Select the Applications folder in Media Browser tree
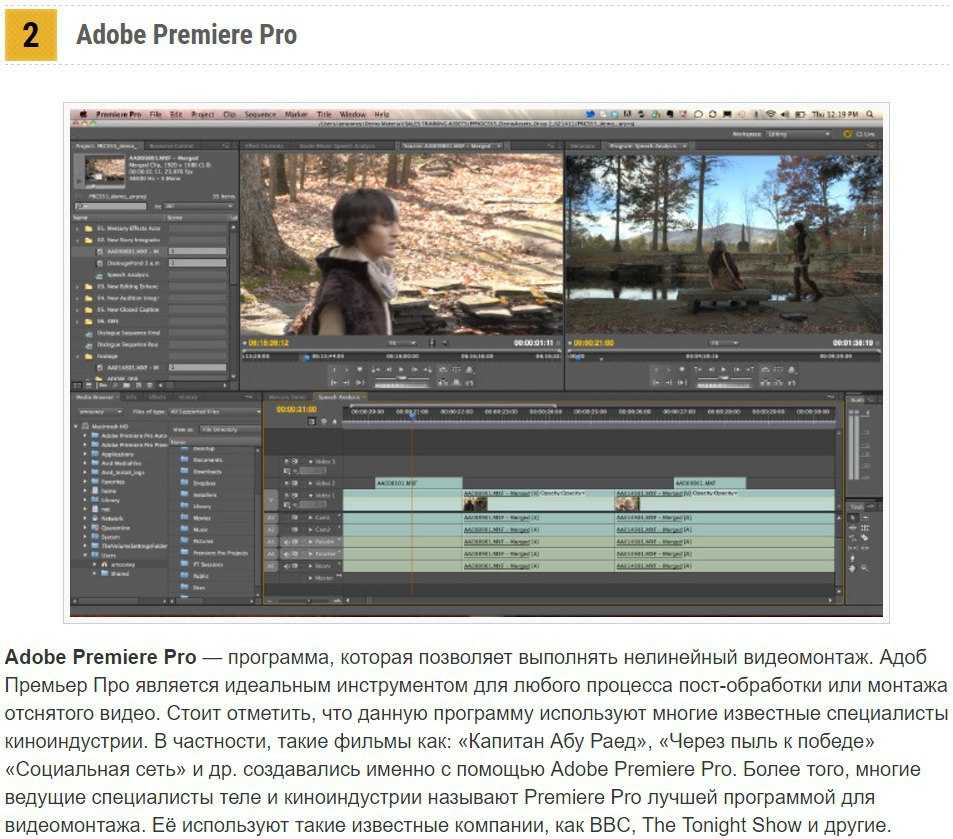The image size is (953, 839). pyautogui.click(x=112, y=454)
